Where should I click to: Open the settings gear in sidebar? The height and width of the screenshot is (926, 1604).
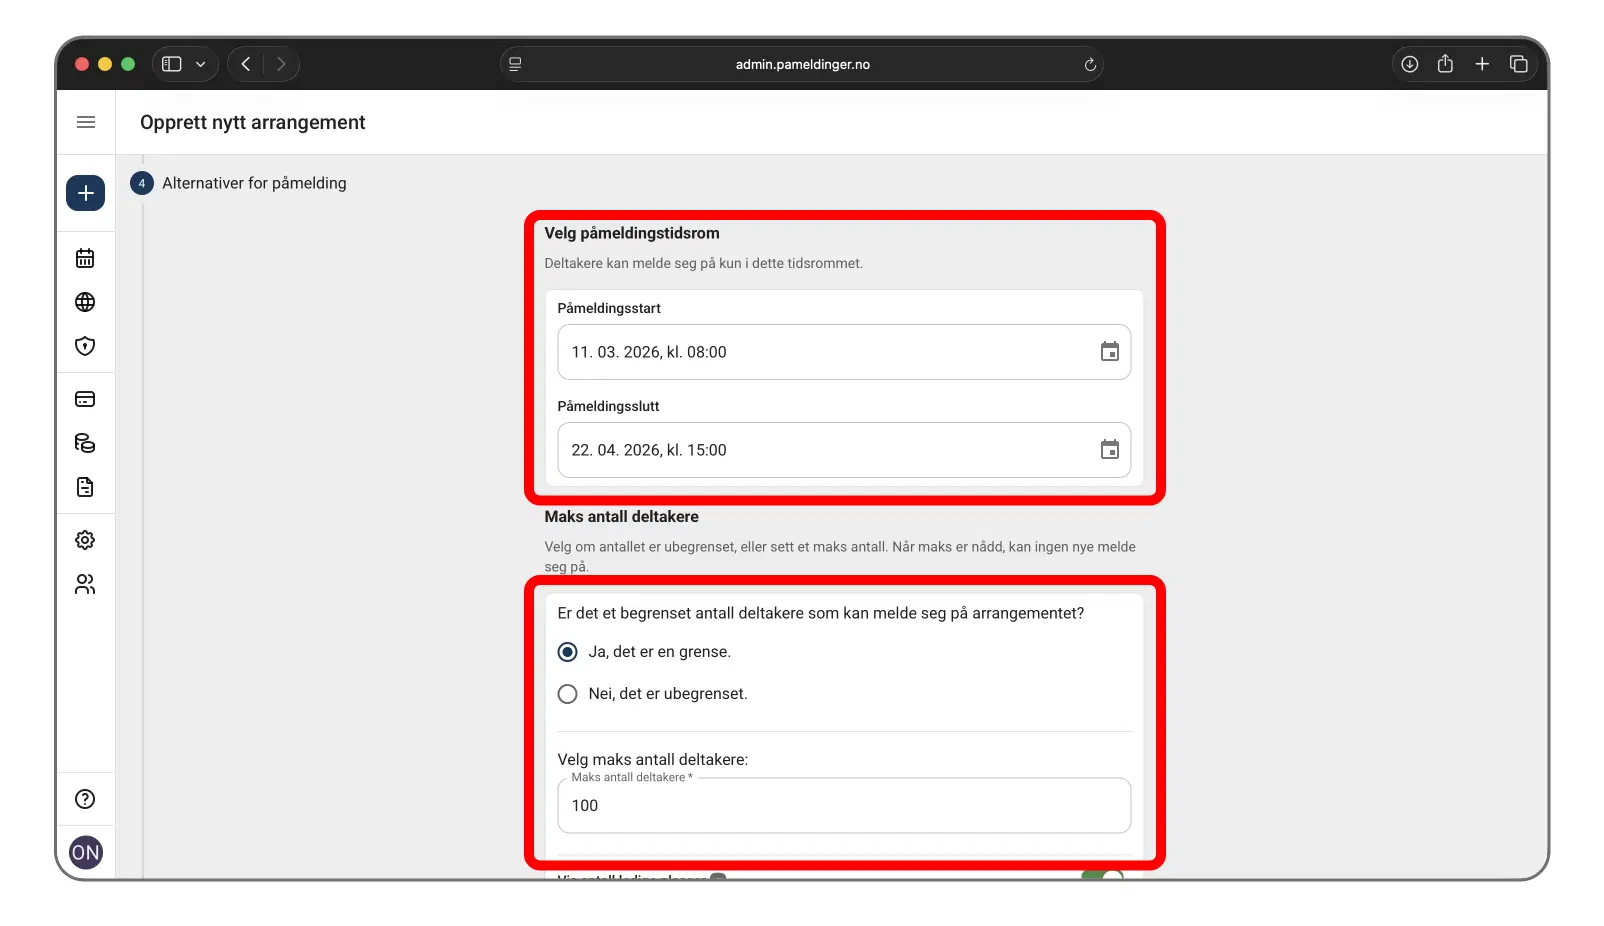[x=85, y=540]
